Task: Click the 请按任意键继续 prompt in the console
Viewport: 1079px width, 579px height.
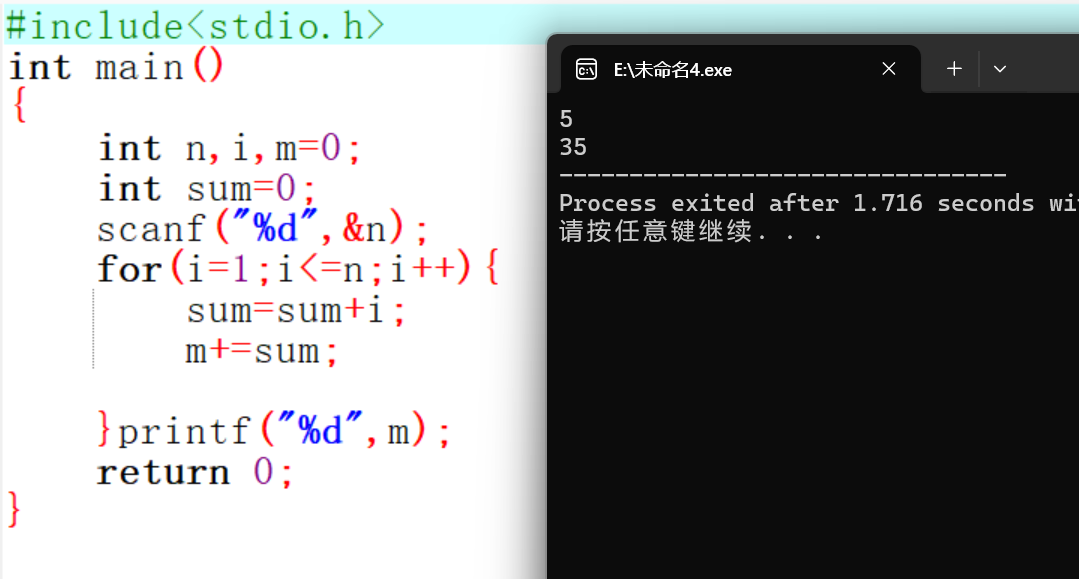Action: (690, 231)
